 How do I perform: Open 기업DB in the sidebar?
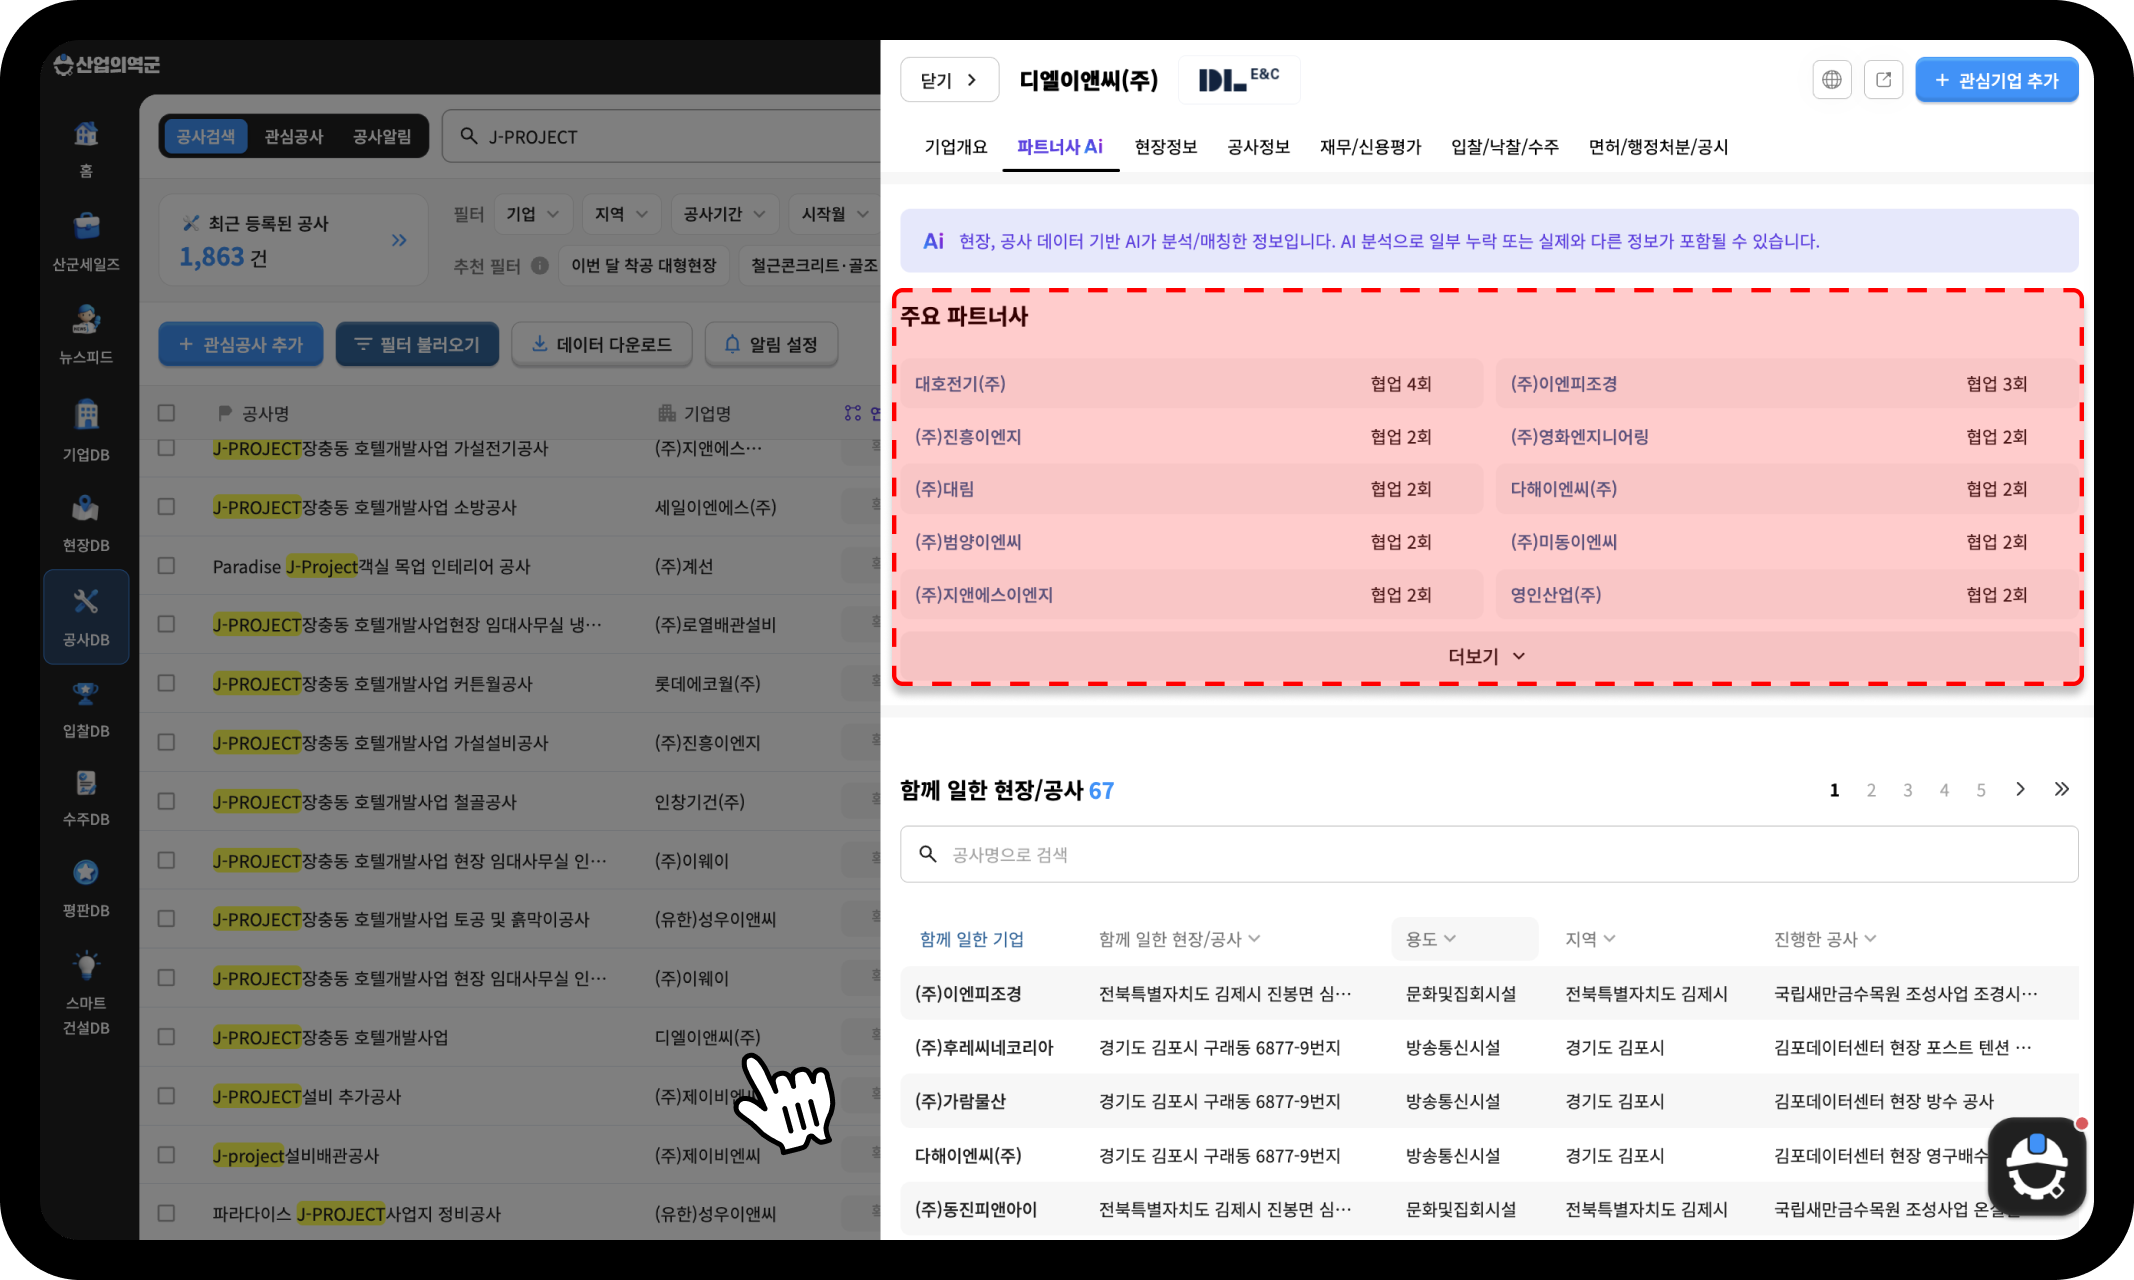coord(86,430)
